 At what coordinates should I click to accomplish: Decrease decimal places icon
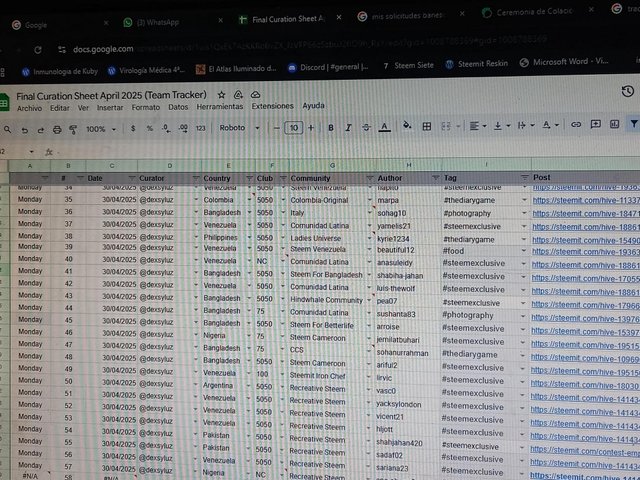tap(166, 128)
